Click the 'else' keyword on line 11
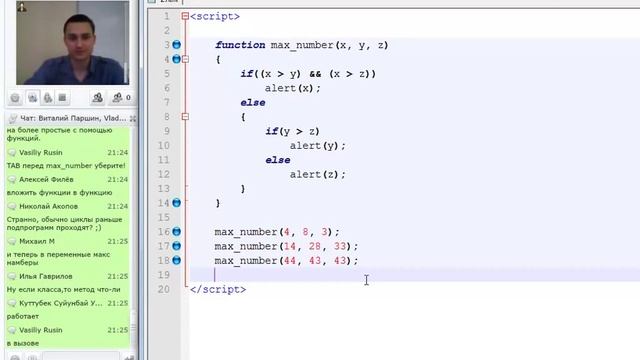The image size is (640, 360). pyautogui.click(x=278, y=160)
